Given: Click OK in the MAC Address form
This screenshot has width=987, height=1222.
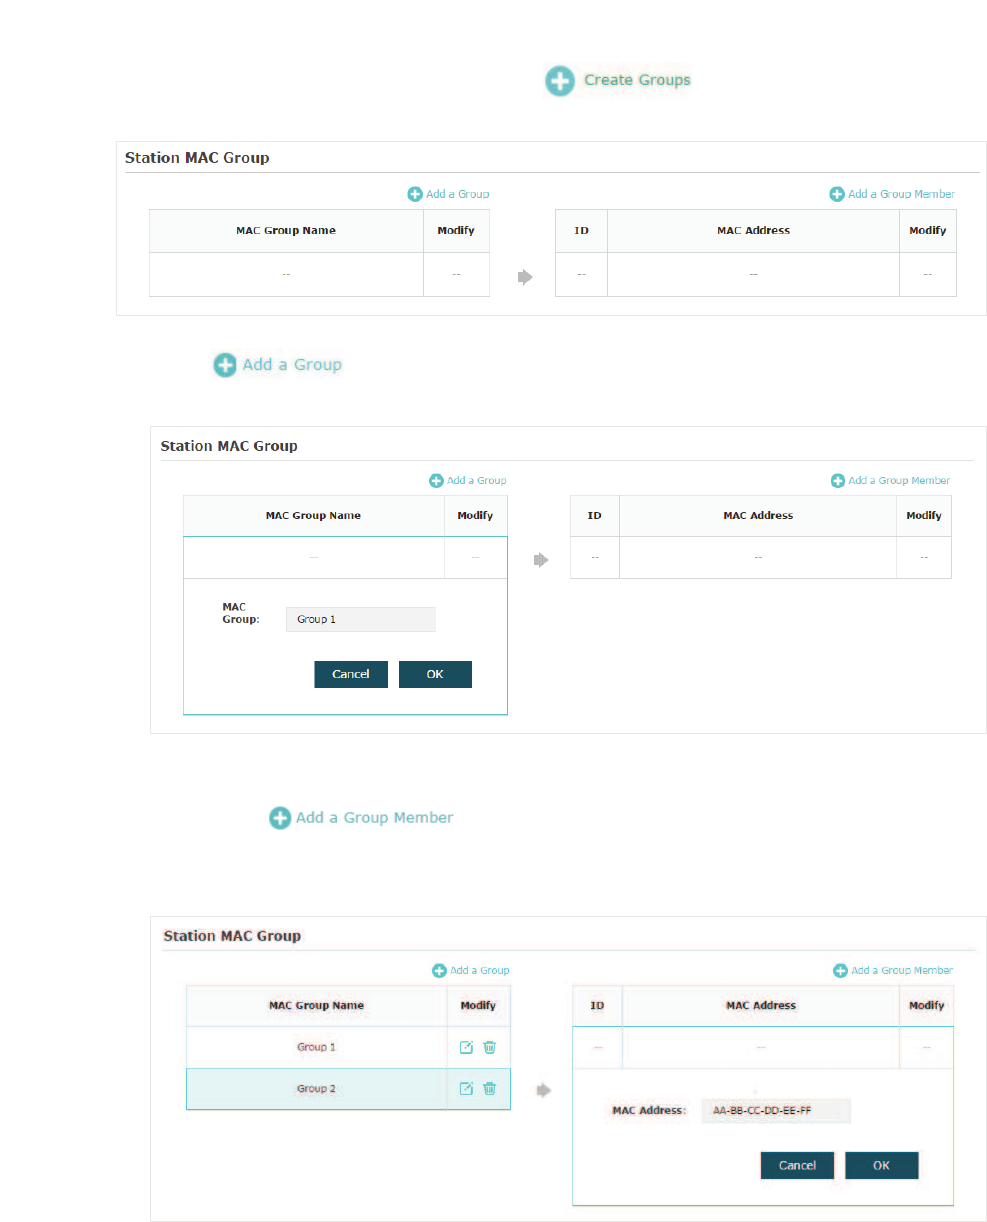Looking at the screenshot, I should point(881,1165).
